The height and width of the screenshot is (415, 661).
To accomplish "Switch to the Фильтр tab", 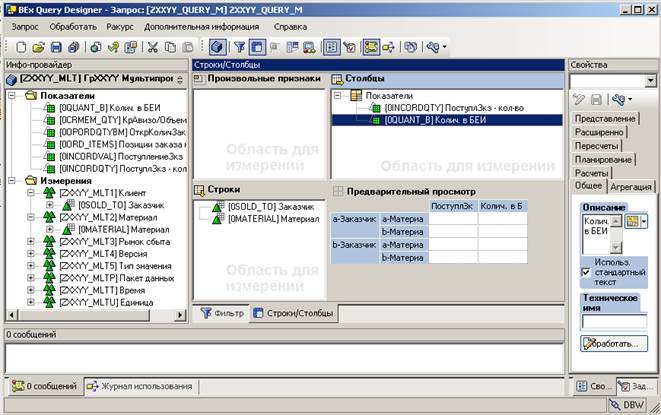I will coord(222,313).
